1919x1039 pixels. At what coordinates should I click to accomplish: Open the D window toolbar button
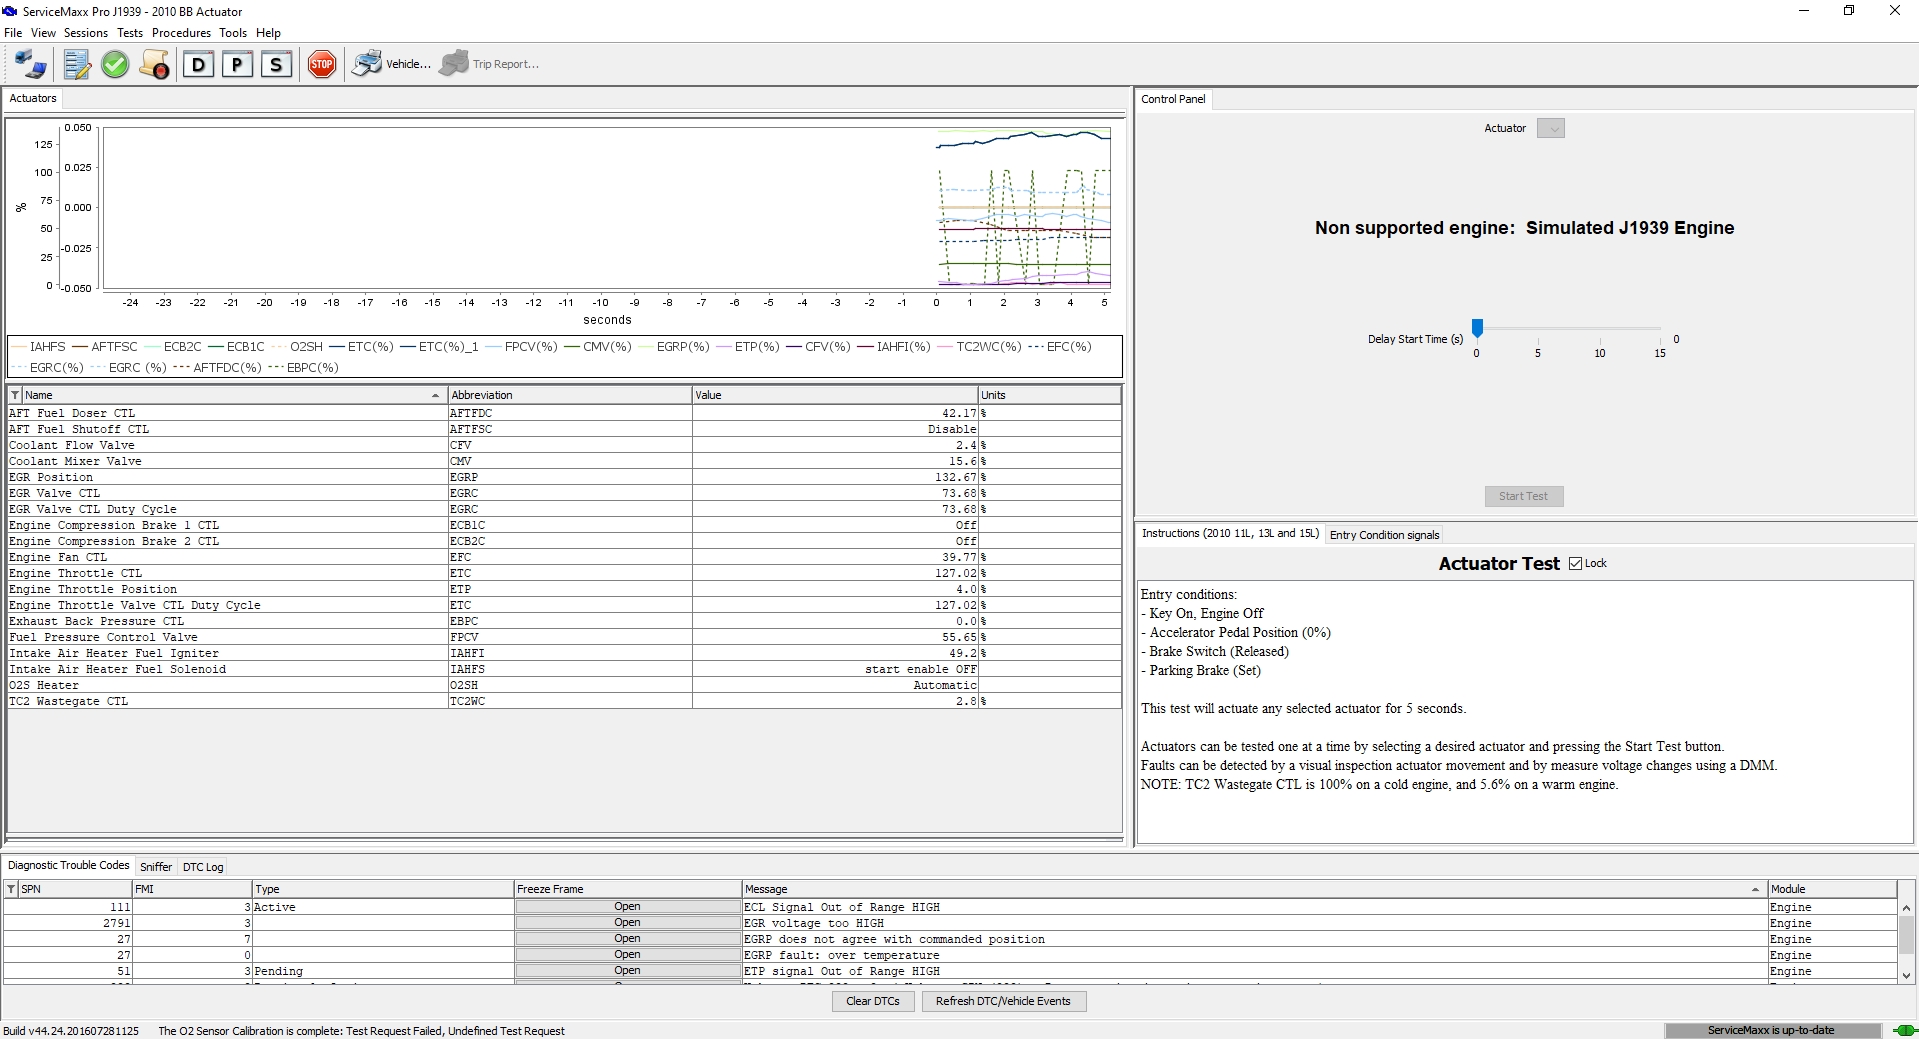[x=198, y=65]
